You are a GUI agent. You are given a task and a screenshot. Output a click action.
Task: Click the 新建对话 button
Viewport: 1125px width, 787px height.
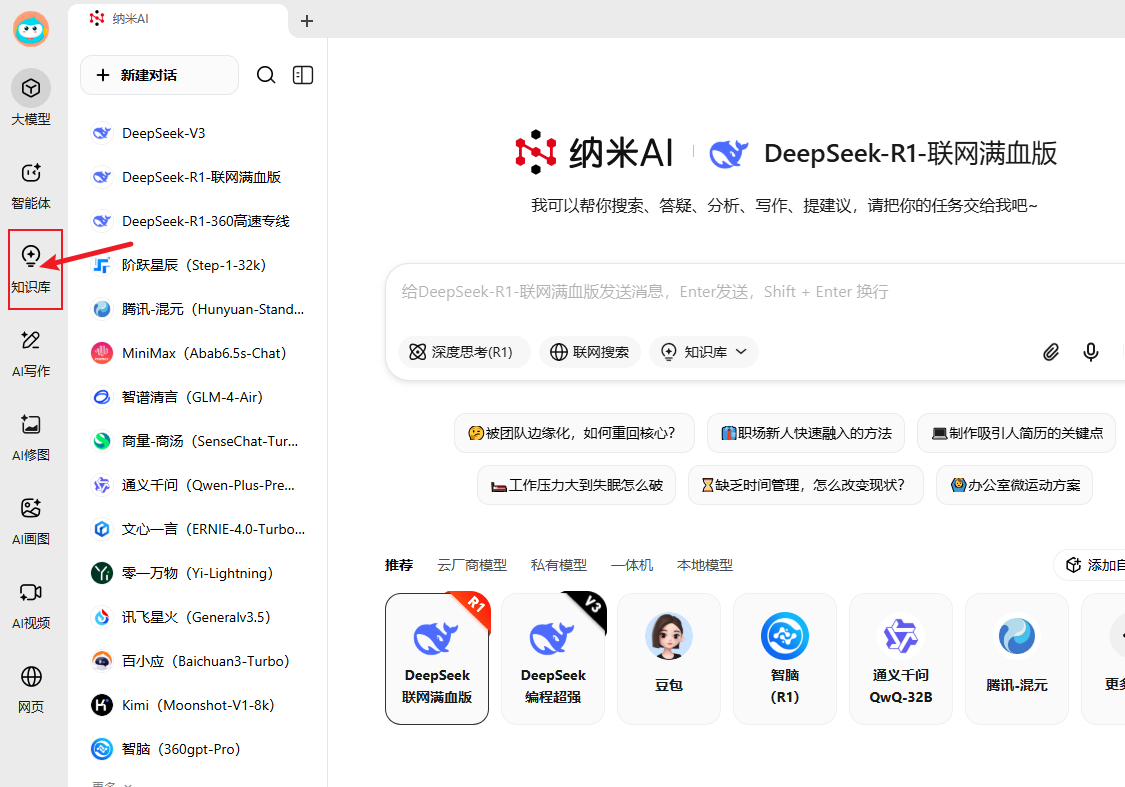coord(159,75)
